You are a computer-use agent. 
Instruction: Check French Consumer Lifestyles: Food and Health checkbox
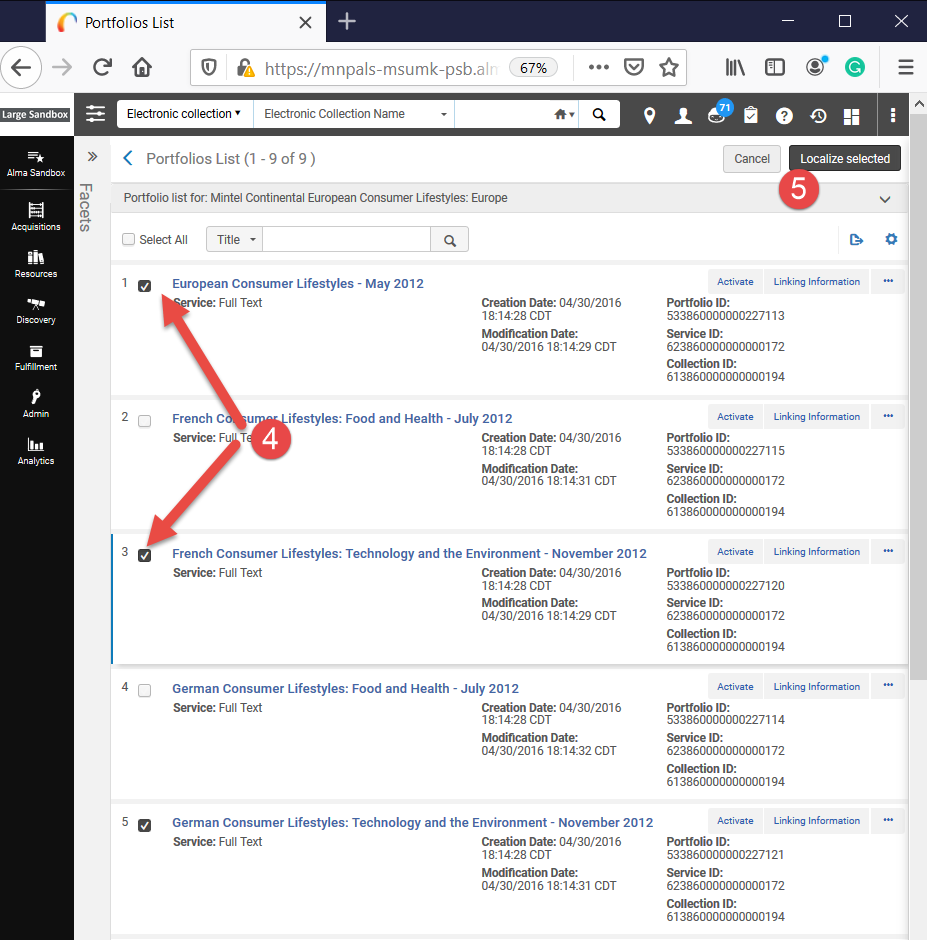coord(145,421)
